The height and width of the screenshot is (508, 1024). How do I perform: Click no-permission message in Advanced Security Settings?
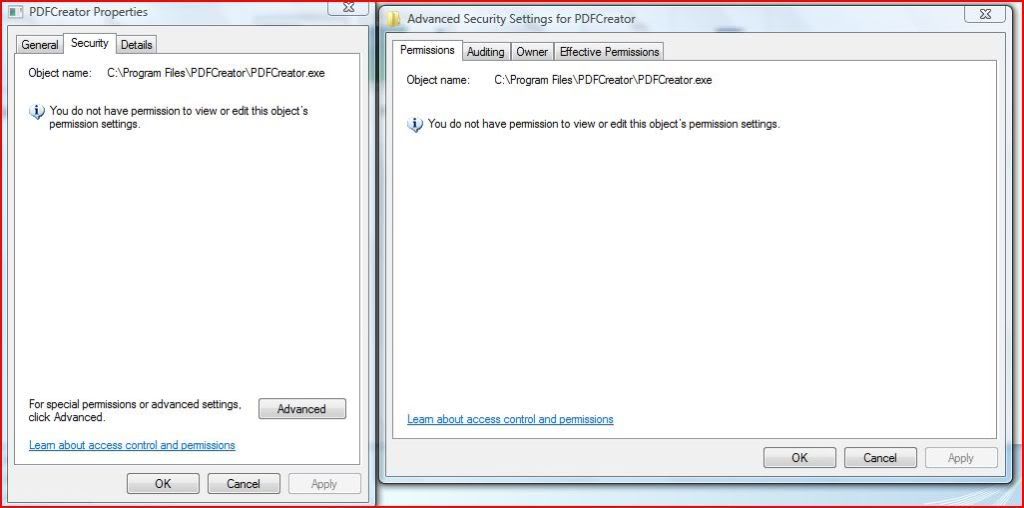click(x=604, y=124)
